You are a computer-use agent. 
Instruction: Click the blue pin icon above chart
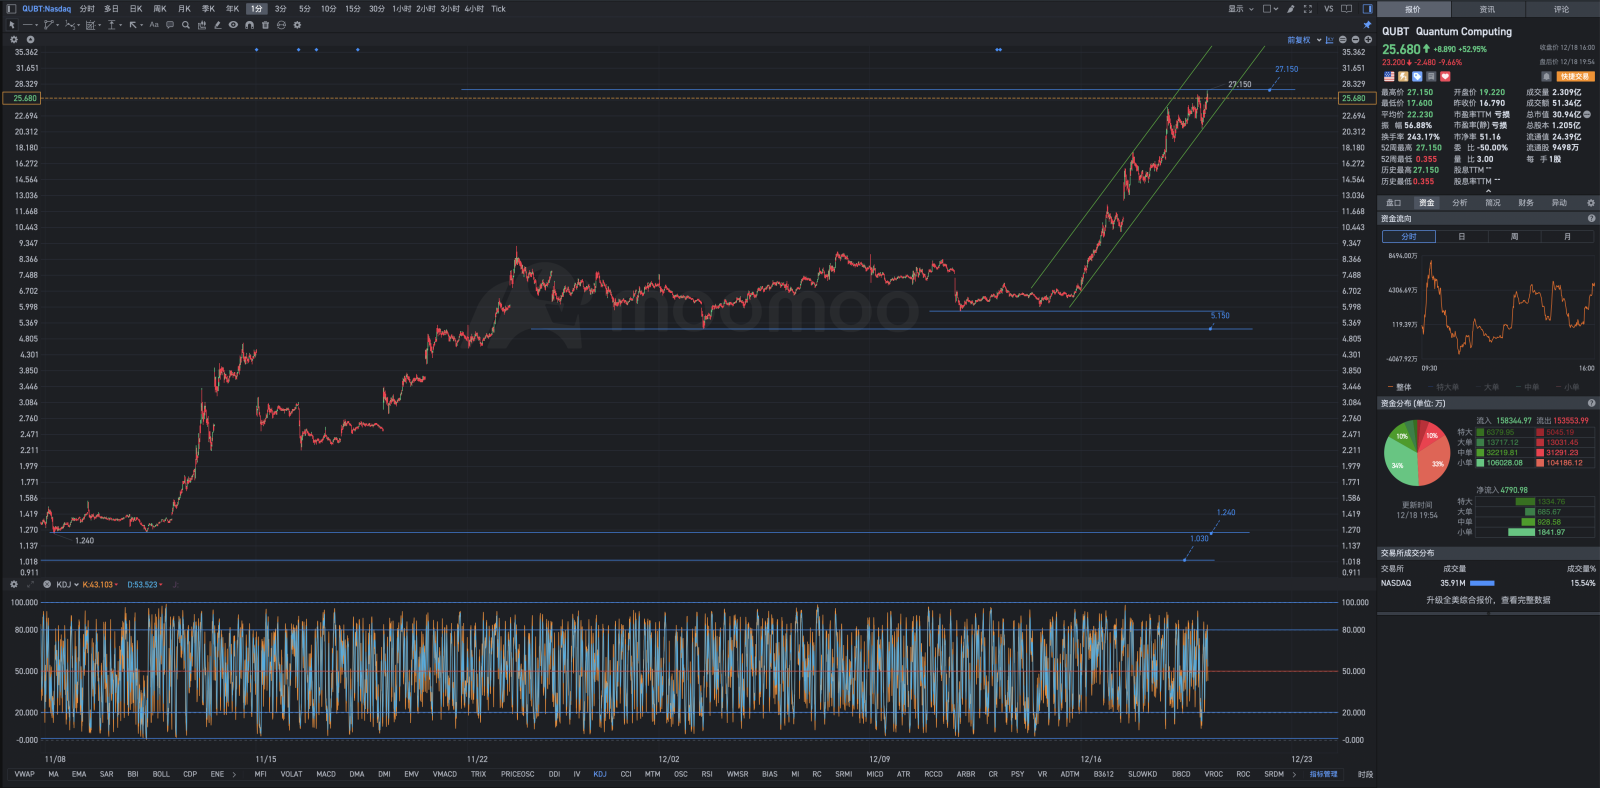tap(1367, 25)
